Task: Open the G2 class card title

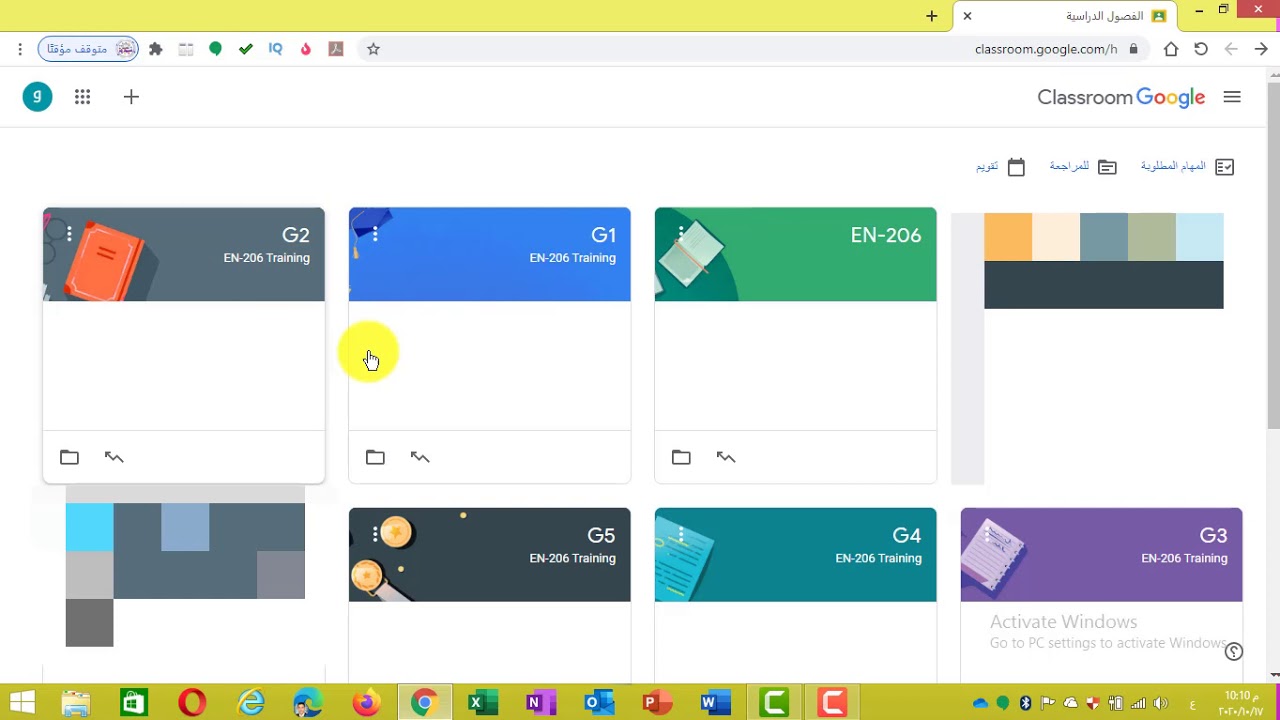Action: click(295, 235)
